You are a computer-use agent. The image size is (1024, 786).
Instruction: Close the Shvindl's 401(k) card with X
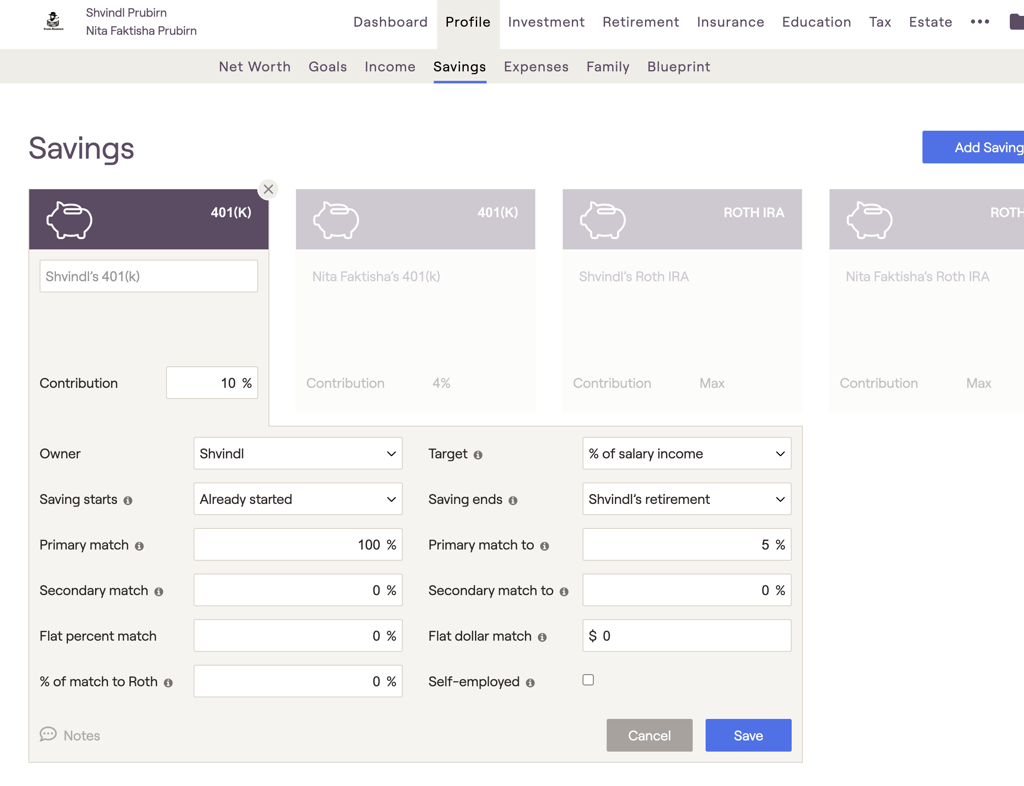(268, 189)
